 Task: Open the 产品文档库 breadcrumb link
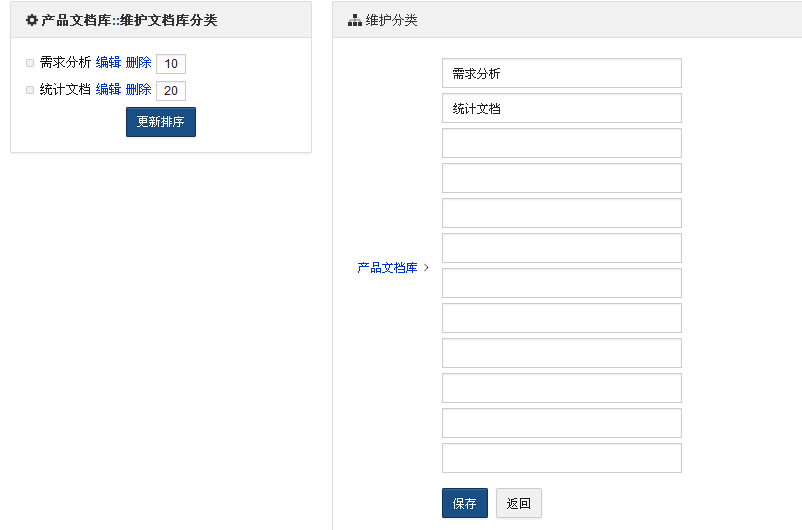click(387, 268)
